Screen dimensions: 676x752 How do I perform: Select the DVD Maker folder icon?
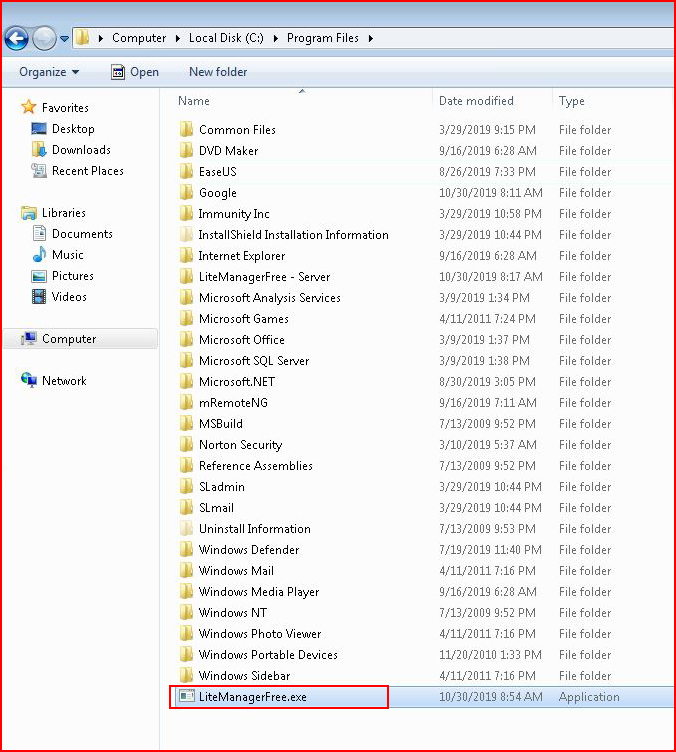tap(186, 151)
